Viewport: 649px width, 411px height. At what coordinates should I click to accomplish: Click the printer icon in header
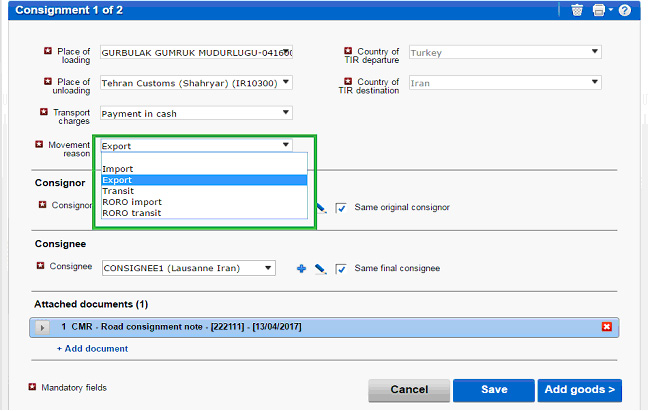[x=598, y=10]
